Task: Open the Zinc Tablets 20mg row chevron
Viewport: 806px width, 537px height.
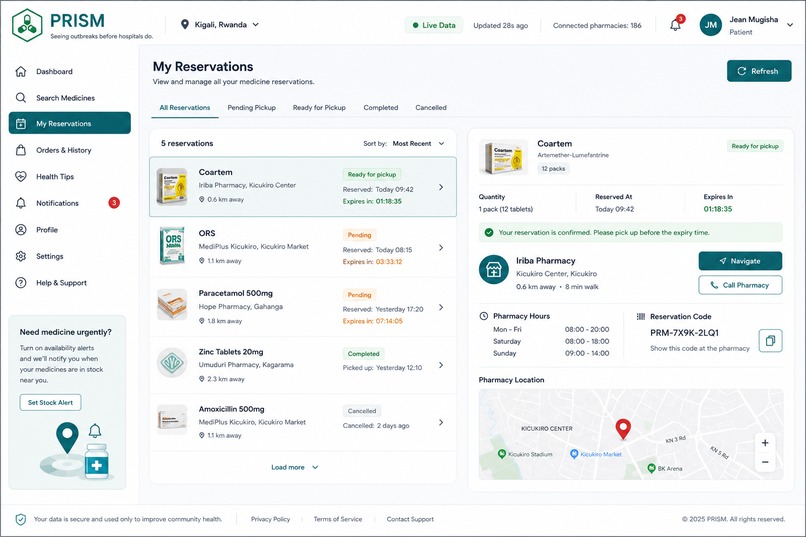Action: click(441, 365)
